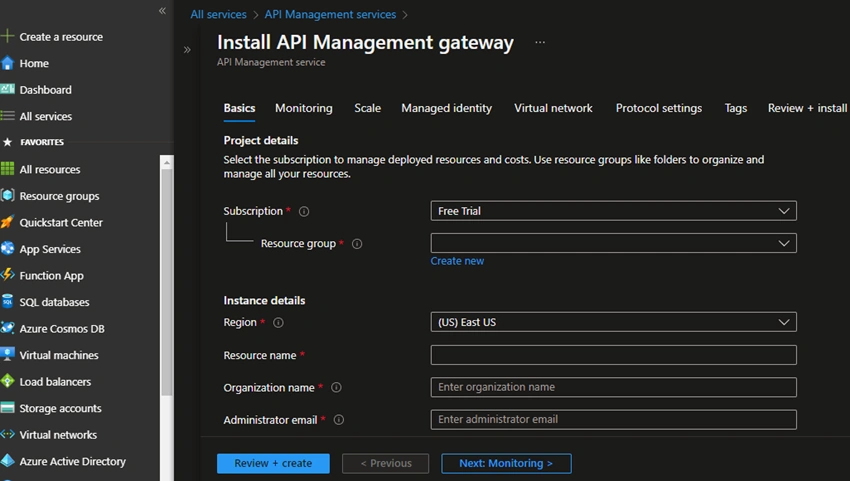The image size is (850, 481).
Task: Click the sidebar scrollbar up arrow
Action: click(x=167, y=162)
